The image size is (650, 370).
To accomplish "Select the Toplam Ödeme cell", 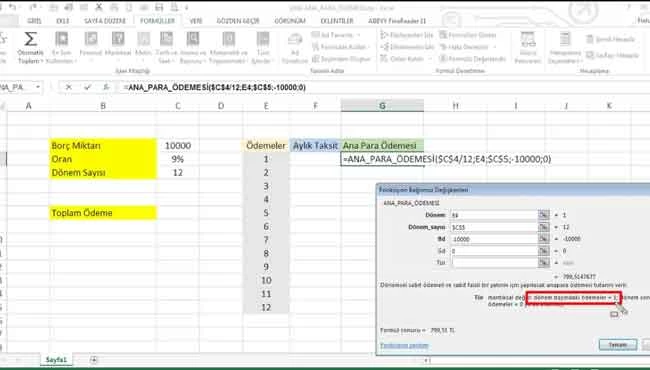I will click(x=103, y=213).
